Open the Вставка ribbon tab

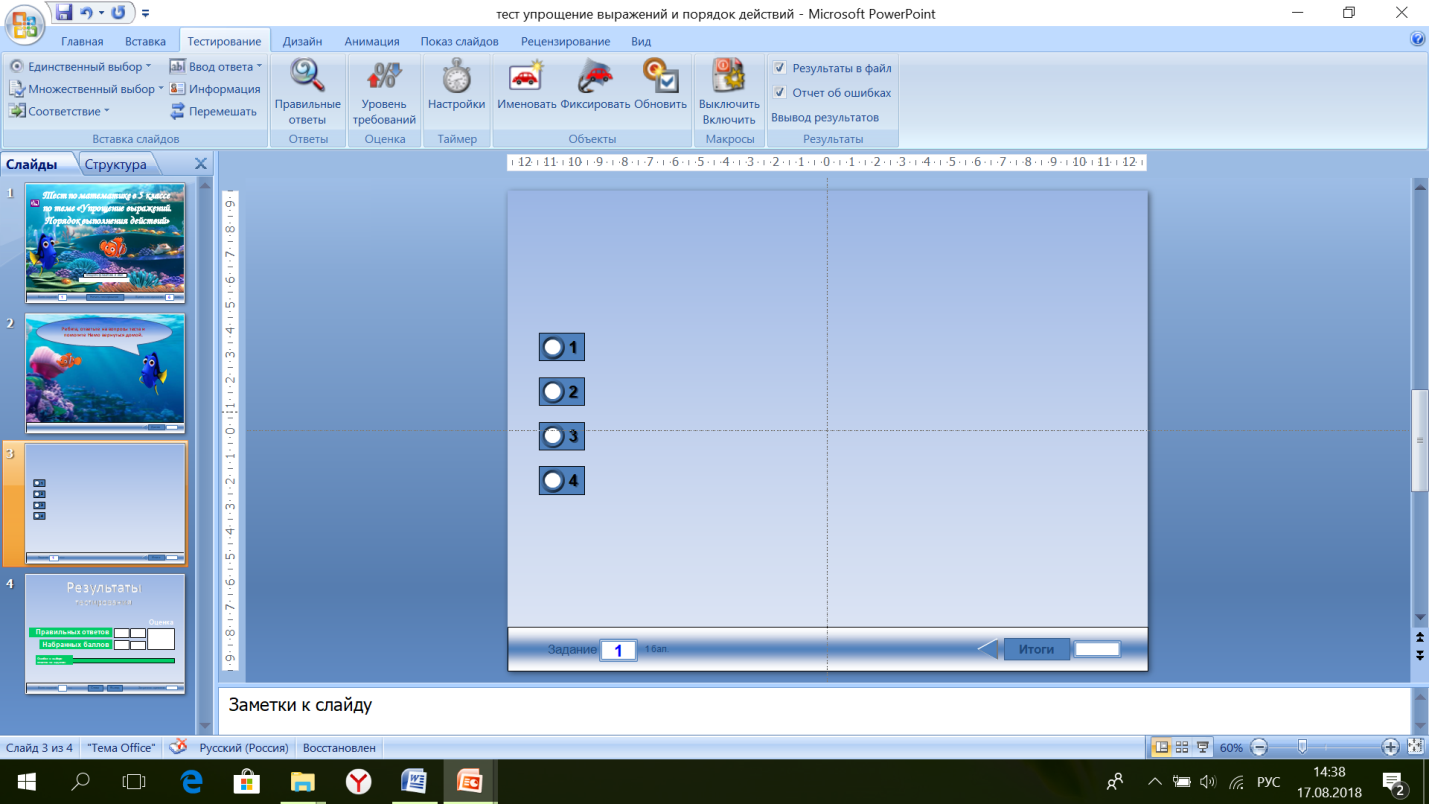point(145,41)
